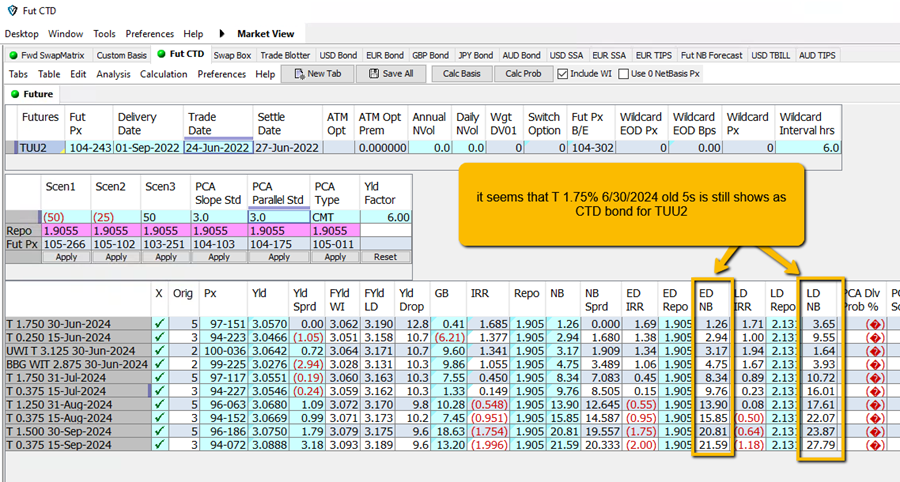Toggle the X checkmark for T 1.750 30-Jun-2024

(159, 324)
